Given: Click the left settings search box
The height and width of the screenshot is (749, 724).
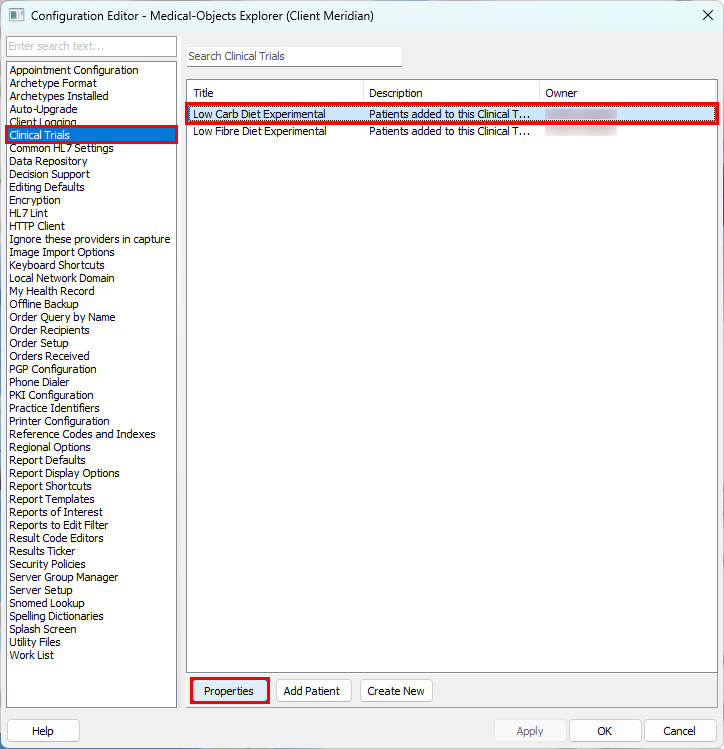Looking at the screenshot, I should (91, 47).
